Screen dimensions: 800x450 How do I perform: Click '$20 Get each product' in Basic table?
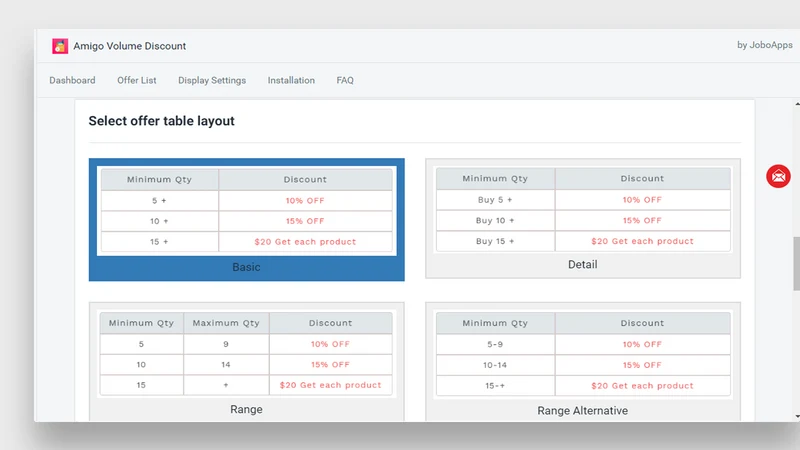305,241
